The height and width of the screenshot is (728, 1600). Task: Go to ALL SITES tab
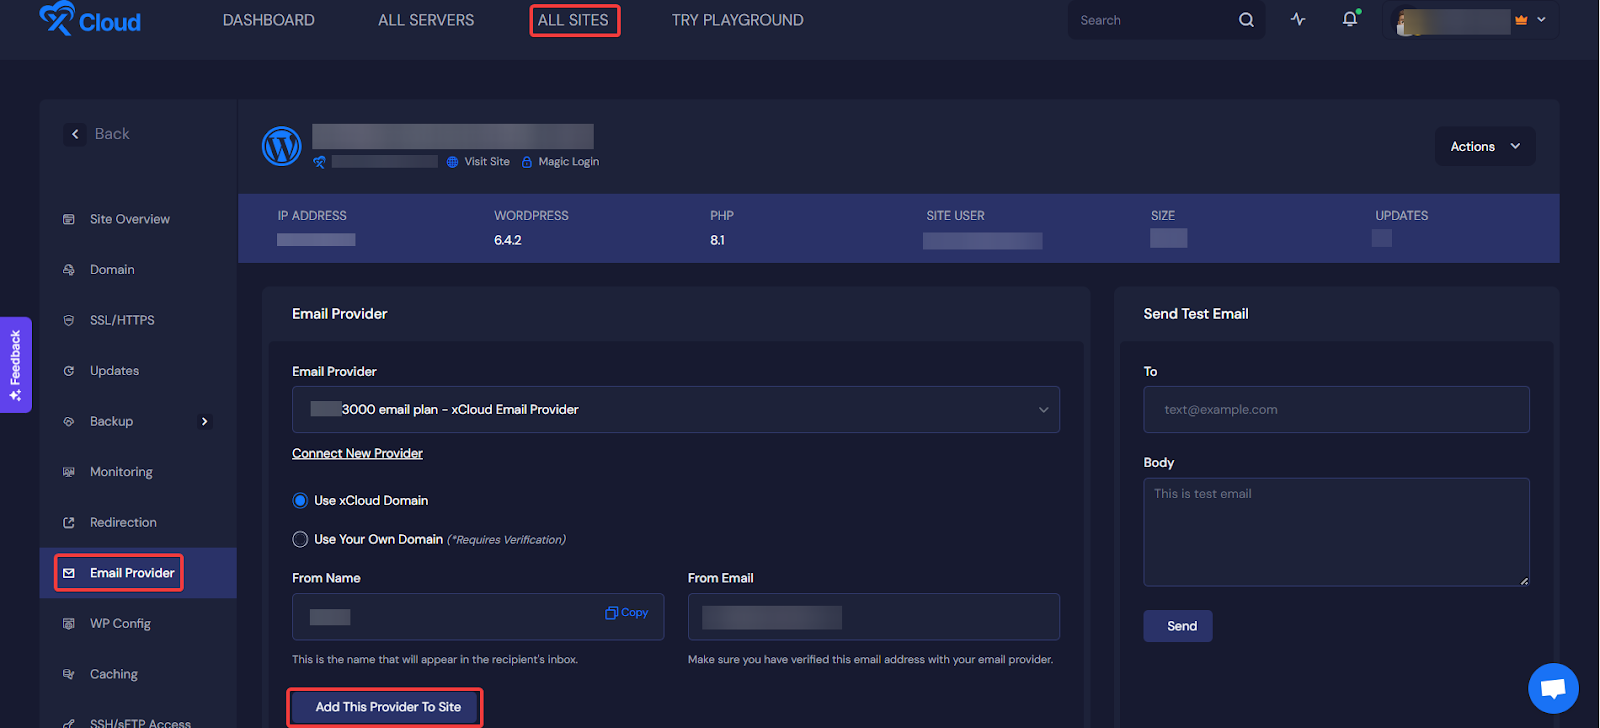point(574,20)
